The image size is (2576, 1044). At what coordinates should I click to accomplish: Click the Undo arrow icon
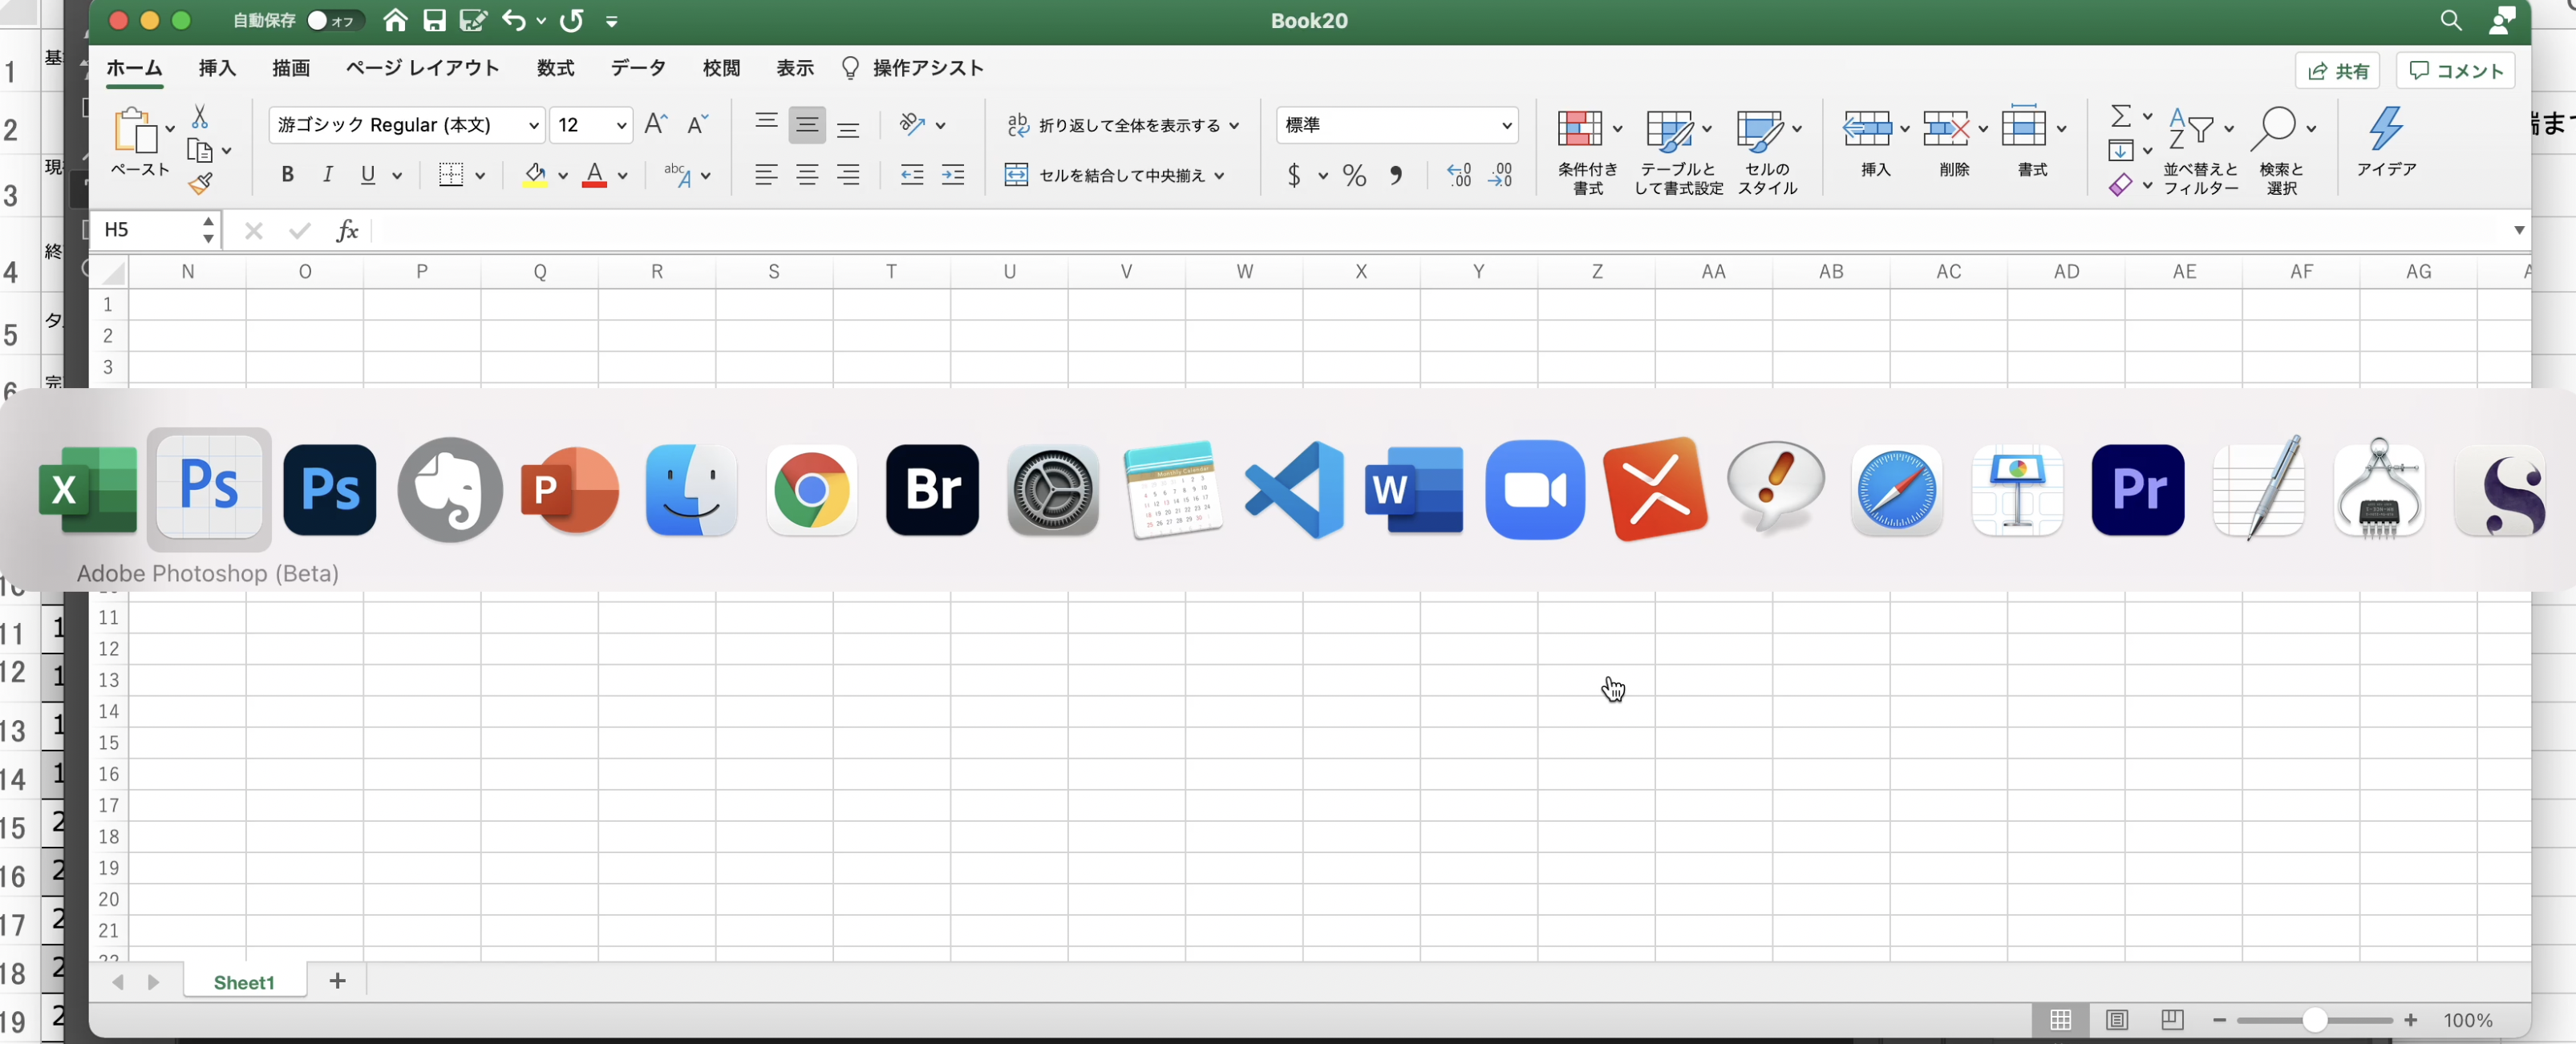coord(513,20)
